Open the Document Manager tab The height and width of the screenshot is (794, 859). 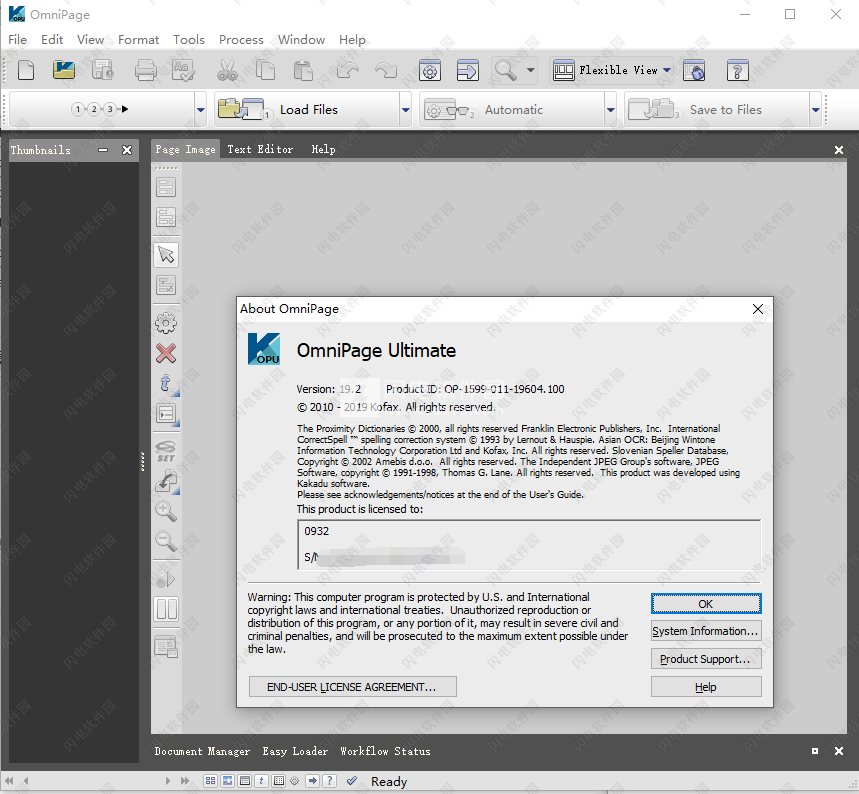[x=202, y=751]
